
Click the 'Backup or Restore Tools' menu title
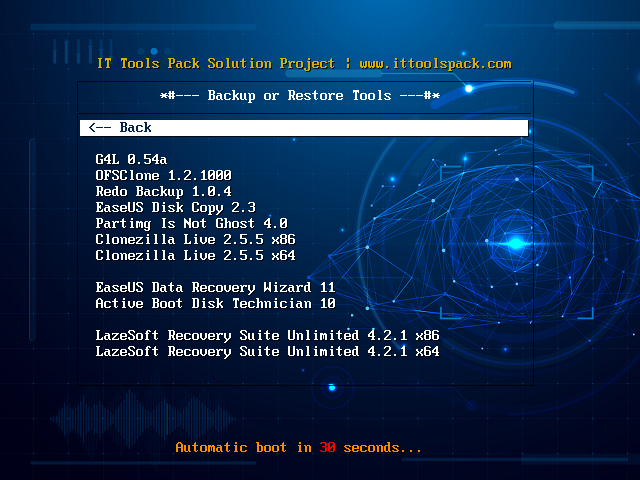click(300, 96)
